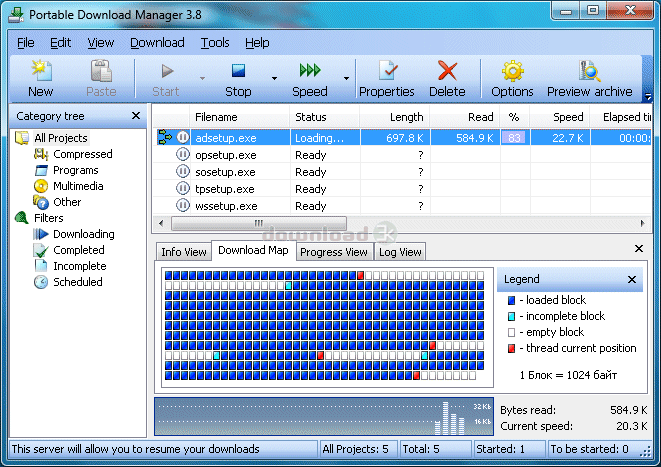Switch to the Log View tab
661x467 pixels.
[x=400, y=252]
